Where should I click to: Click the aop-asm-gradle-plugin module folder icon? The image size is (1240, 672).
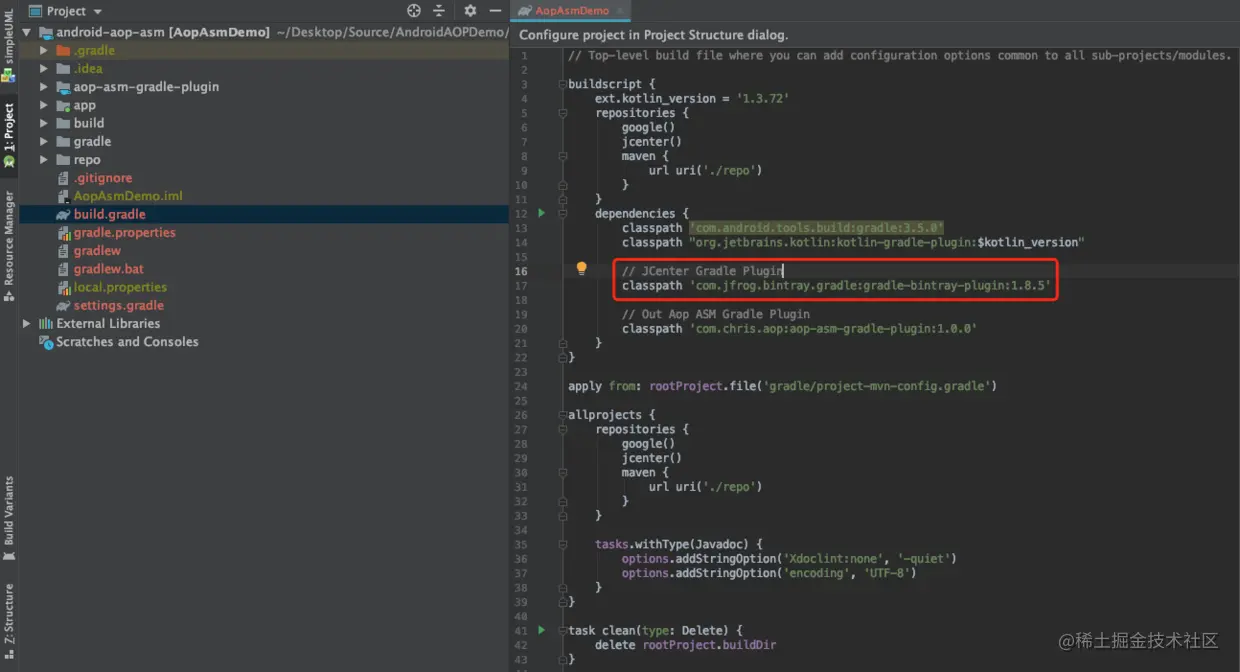pos(63,87)
